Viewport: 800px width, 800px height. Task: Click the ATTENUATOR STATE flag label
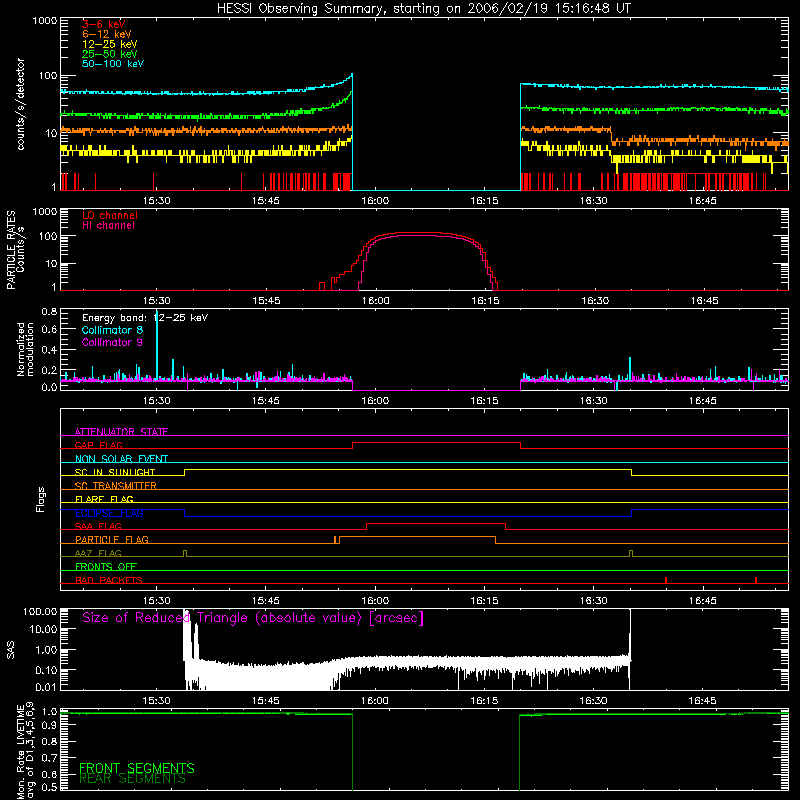pos(121,432)
